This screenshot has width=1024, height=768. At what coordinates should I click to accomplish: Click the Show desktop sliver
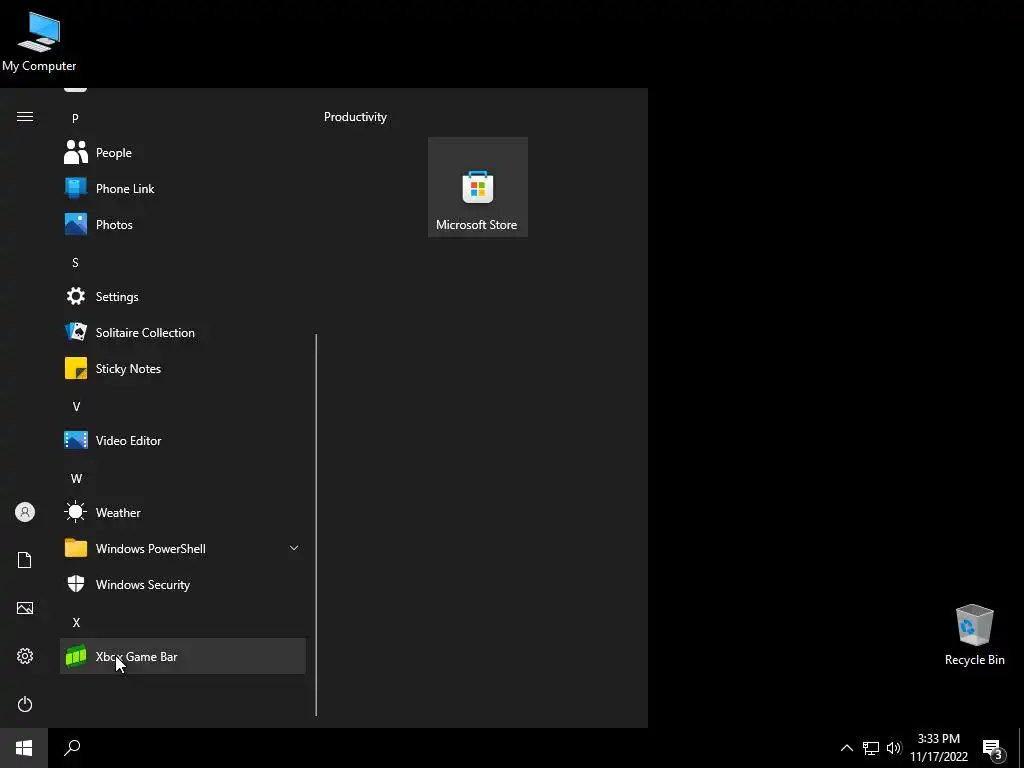(x=1021, y=748)
